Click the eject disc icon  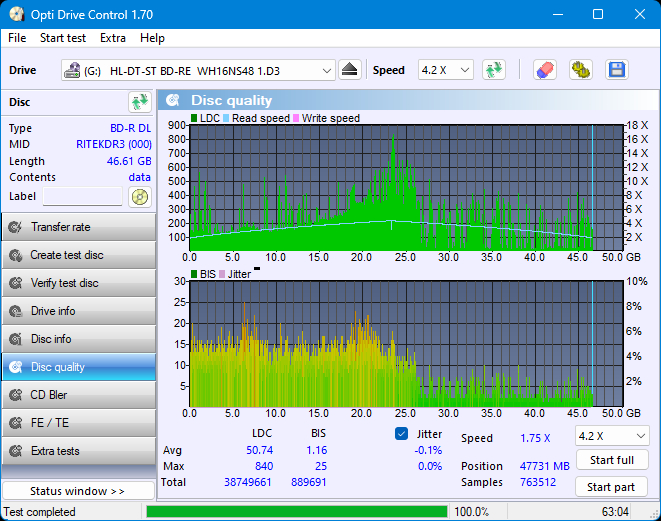pos(349,70)
